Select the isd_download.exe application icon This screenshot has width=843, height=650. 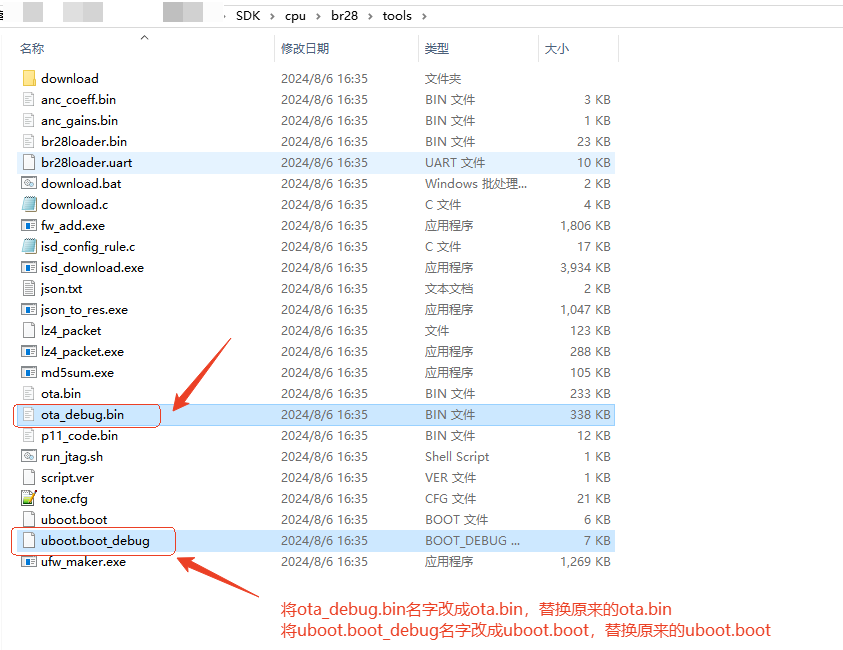point(29,267)
